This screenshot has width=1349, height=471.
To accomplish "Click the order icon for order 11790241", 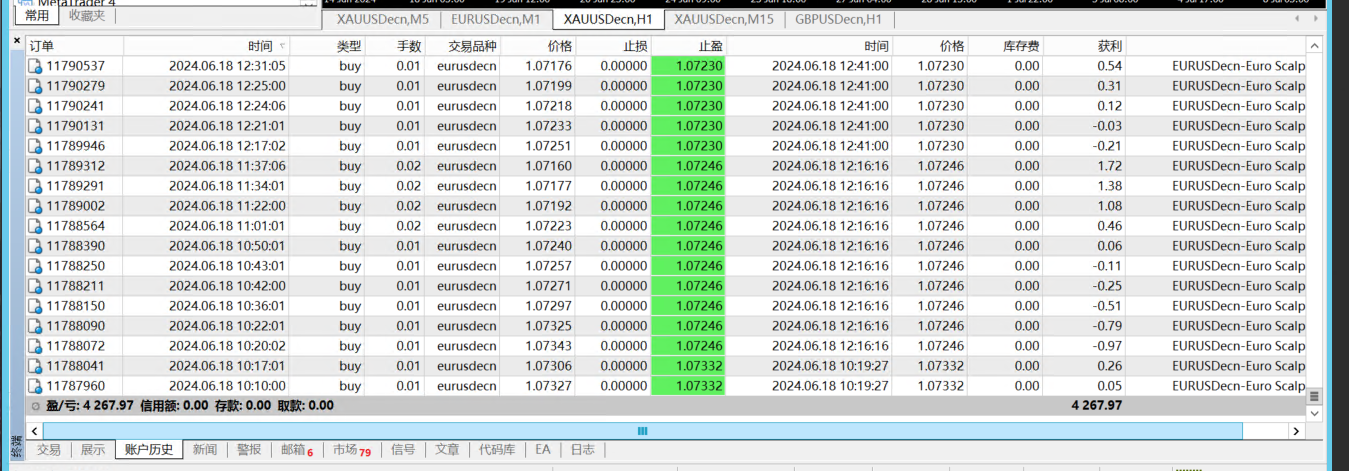I will [35, 106].
